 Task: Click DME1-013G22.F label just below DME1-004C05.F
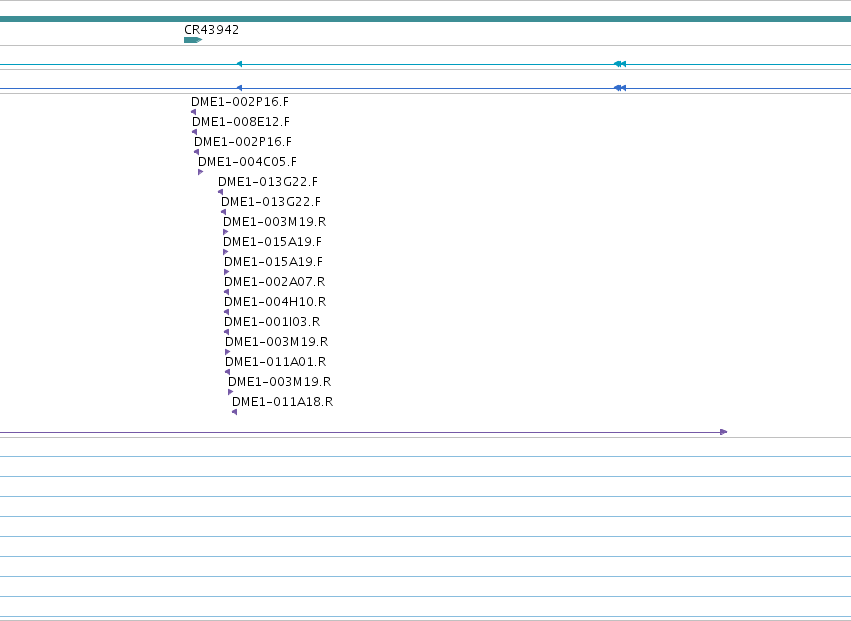point(268,182)
